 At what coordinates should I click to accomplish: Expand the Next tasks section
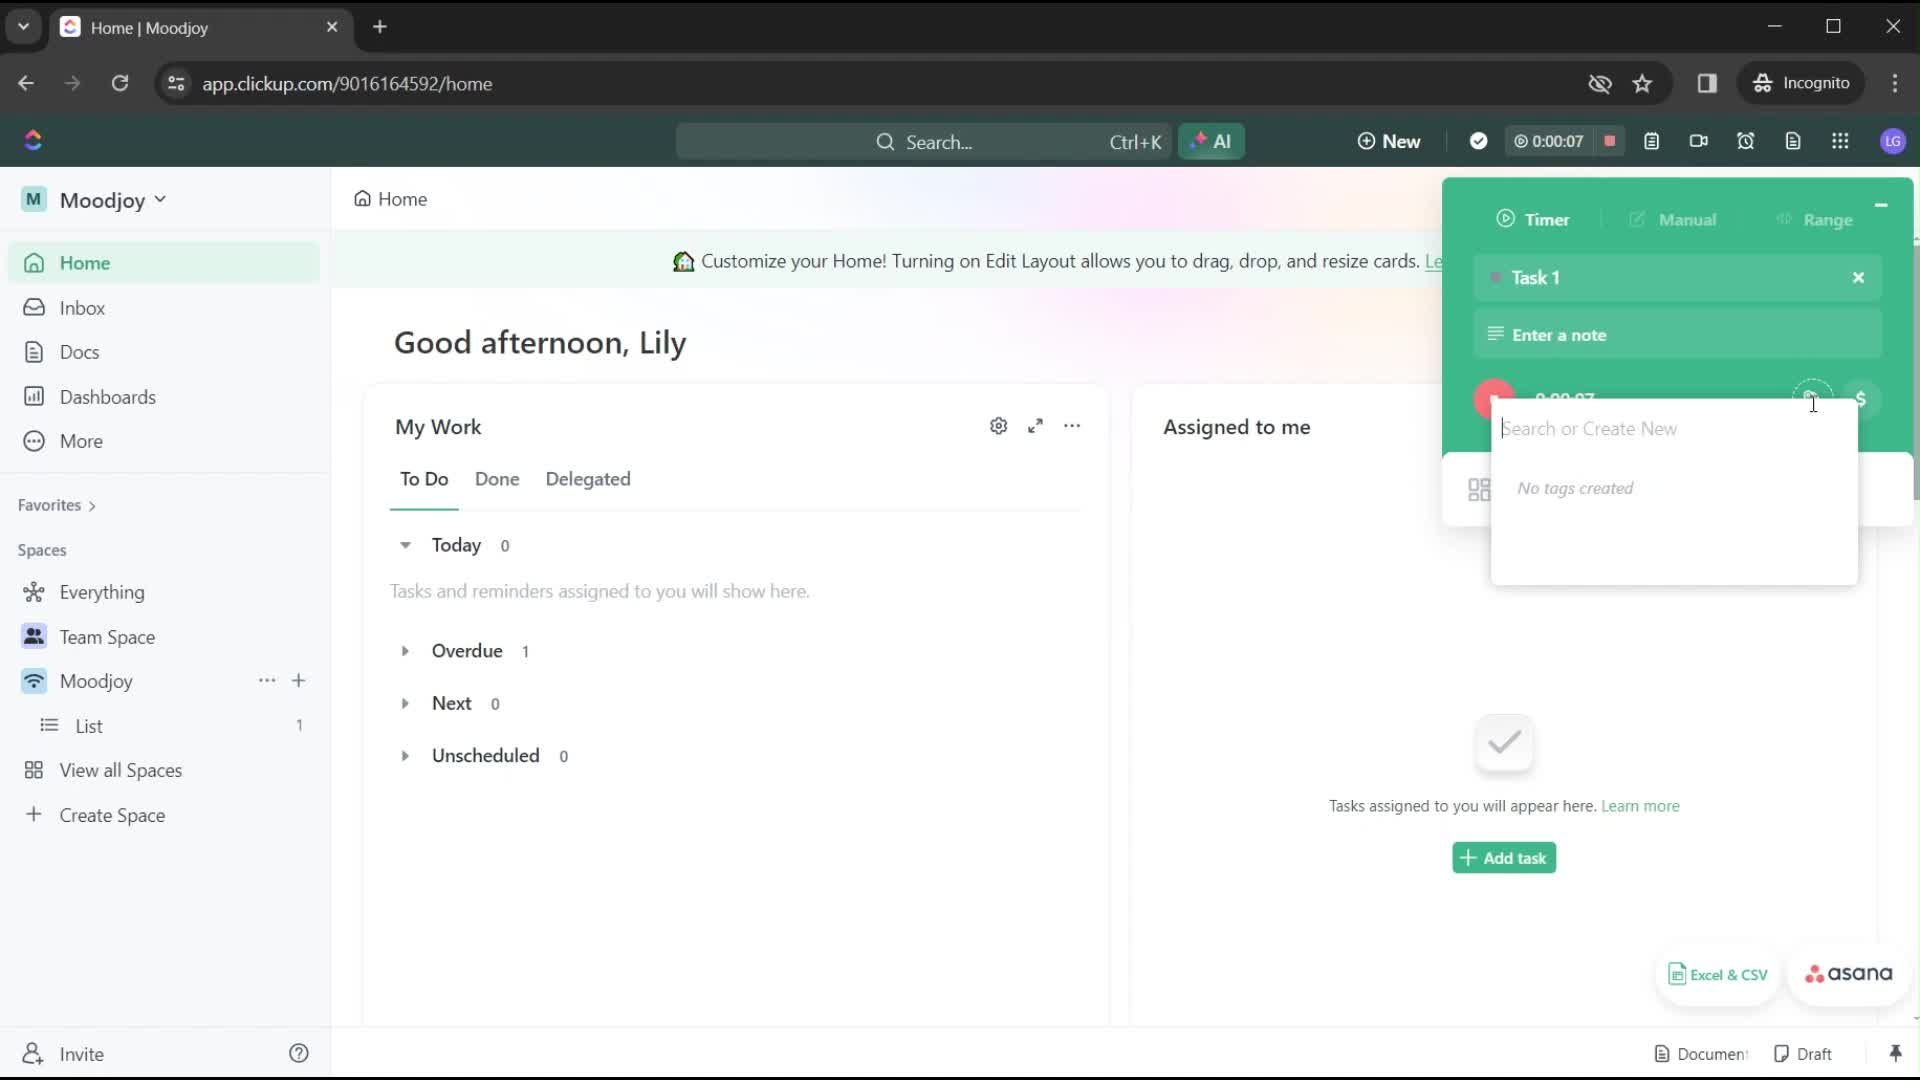(x=405, y=703)
